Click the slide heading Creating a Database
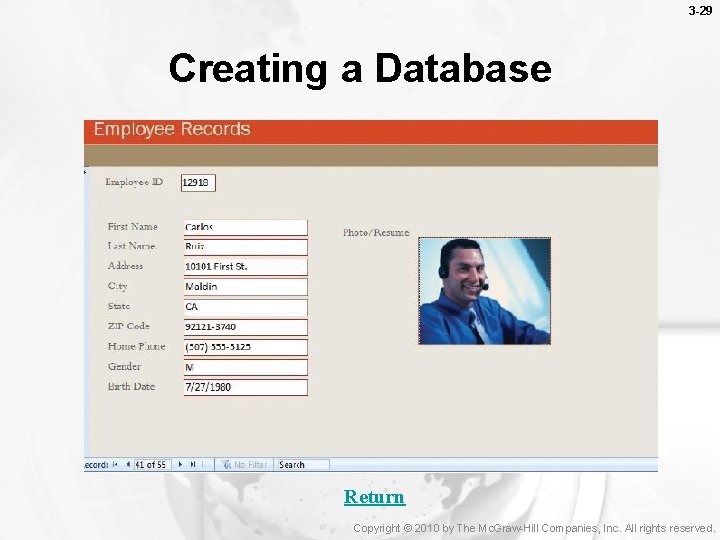This screenshot has height=540, width=720. click(x=360, y=68)
